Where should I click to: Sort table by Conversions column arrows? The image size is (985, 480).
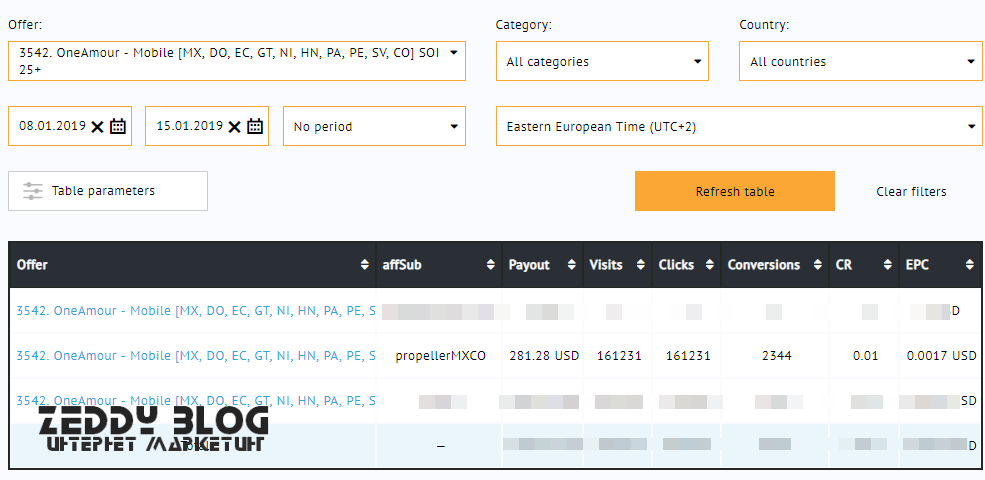[820, 265]
